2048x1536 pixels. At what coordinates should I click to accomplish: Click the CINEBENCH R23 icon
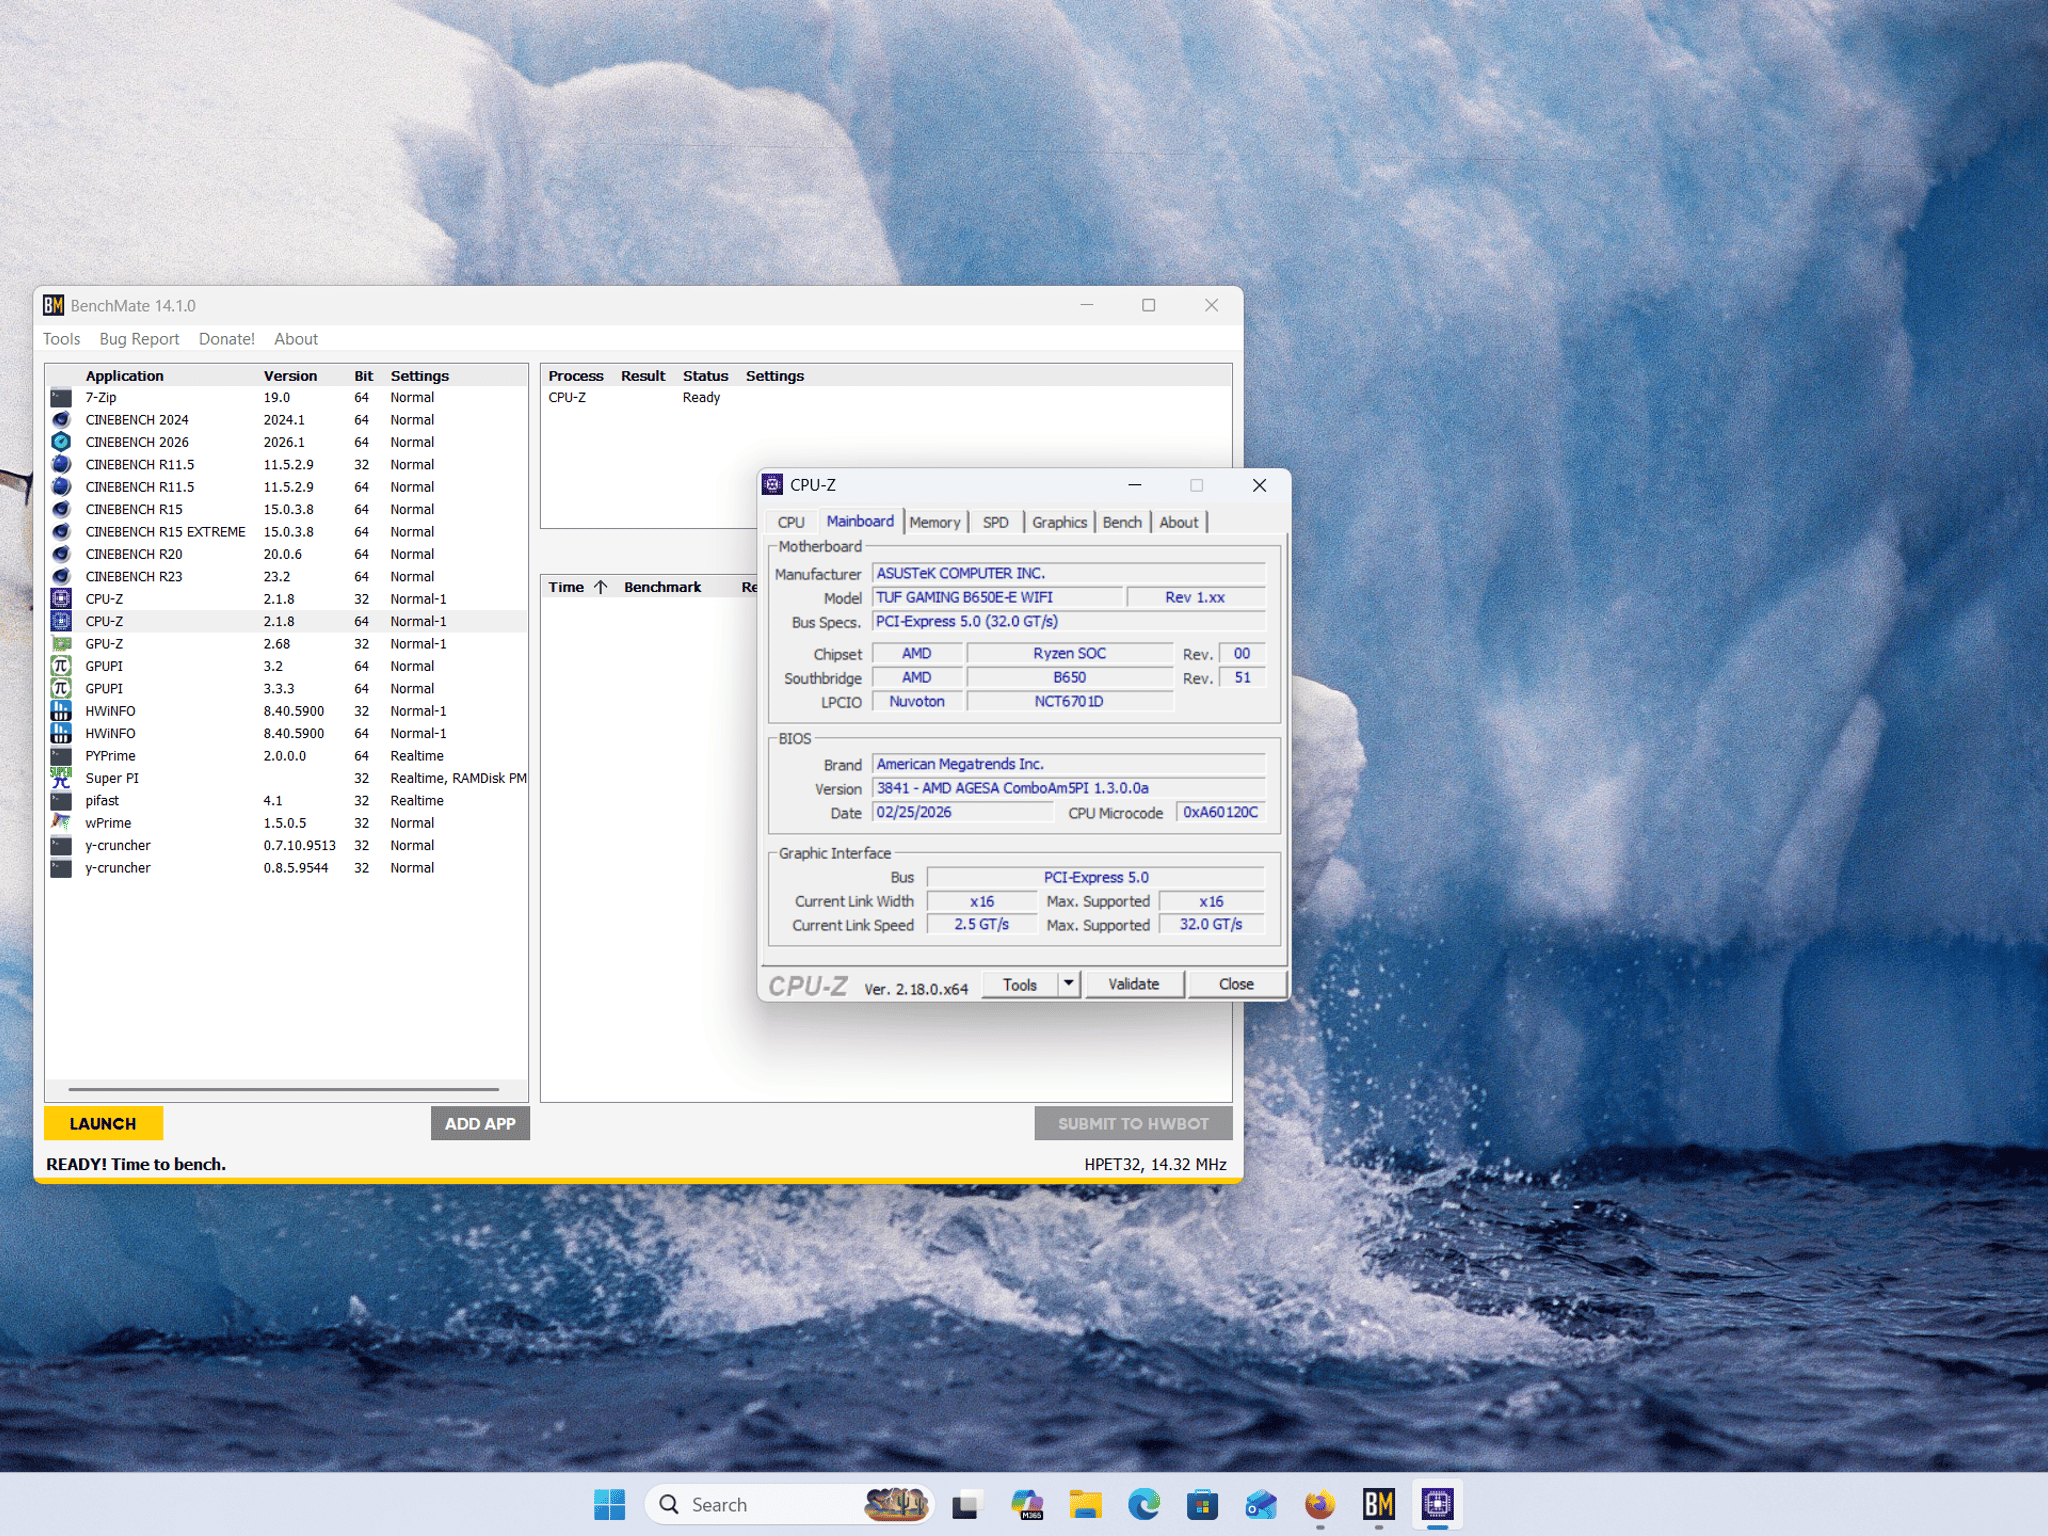pos(61,576)
